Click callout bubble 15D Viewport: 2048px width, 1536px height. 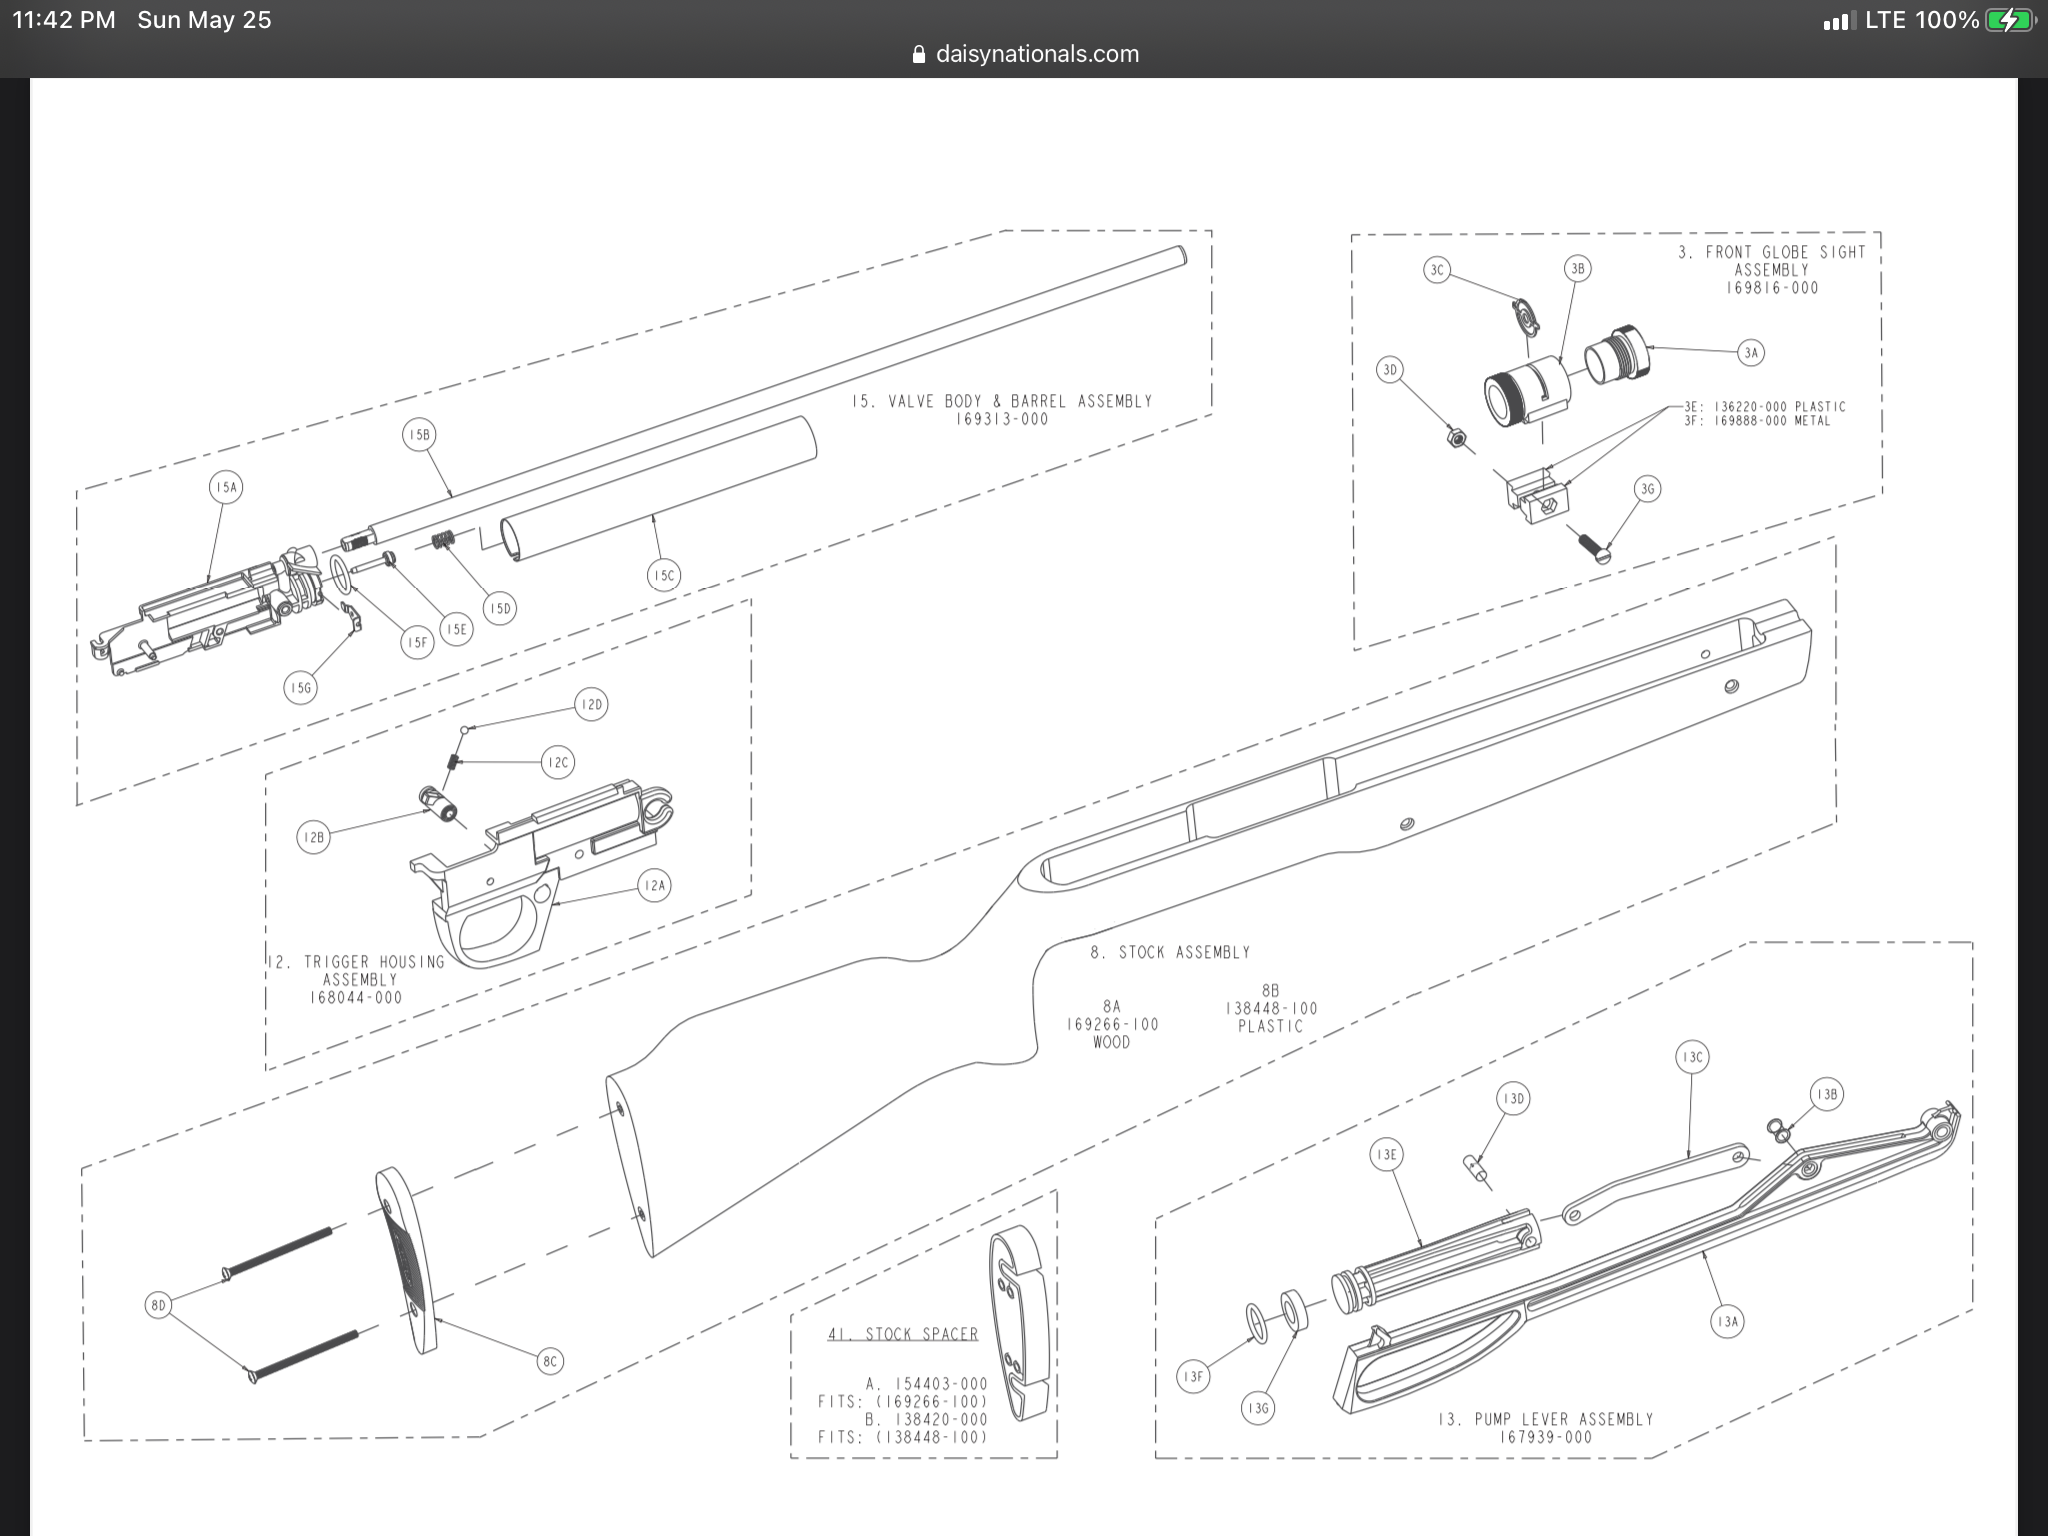499,608
